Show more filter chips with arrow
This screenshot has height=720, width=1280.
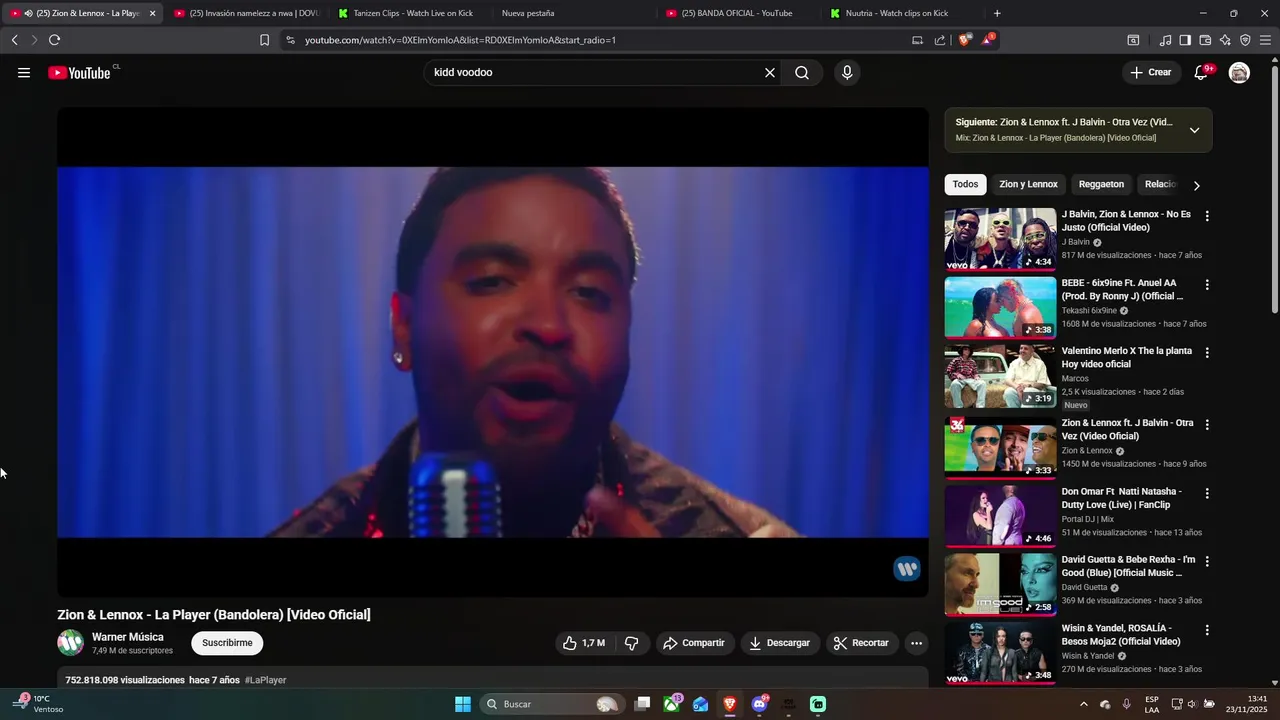click(x=1196, y=185)
